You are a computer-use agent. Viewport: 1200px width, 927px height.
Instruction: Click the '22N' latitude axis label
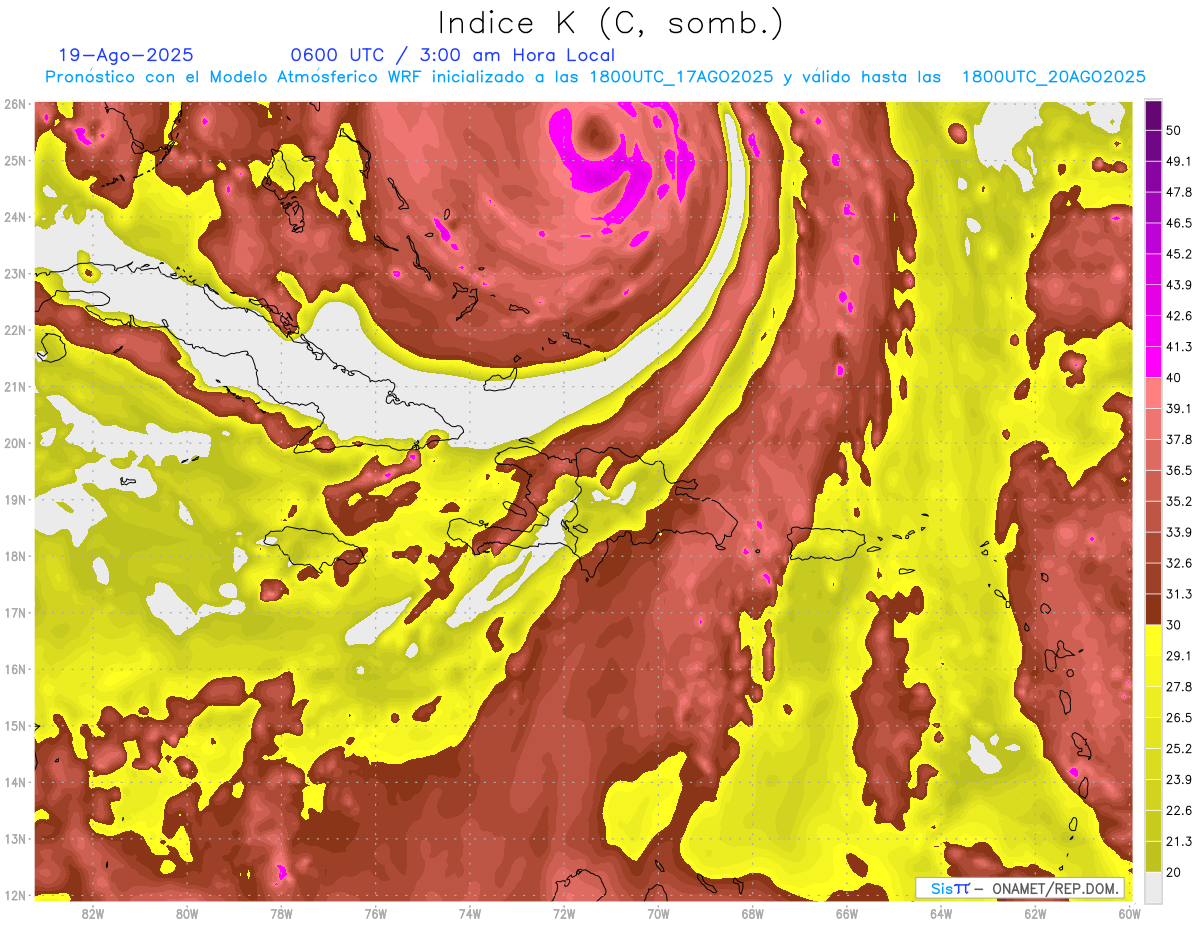point(14,330)
